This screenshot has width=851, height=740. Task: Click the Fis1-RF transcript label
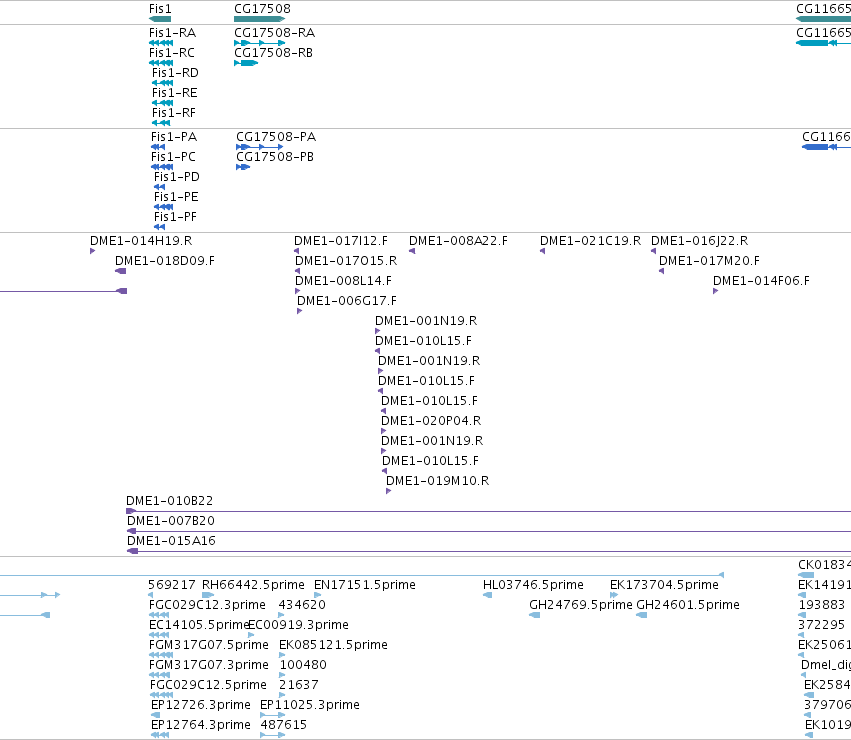coord(174,113)
